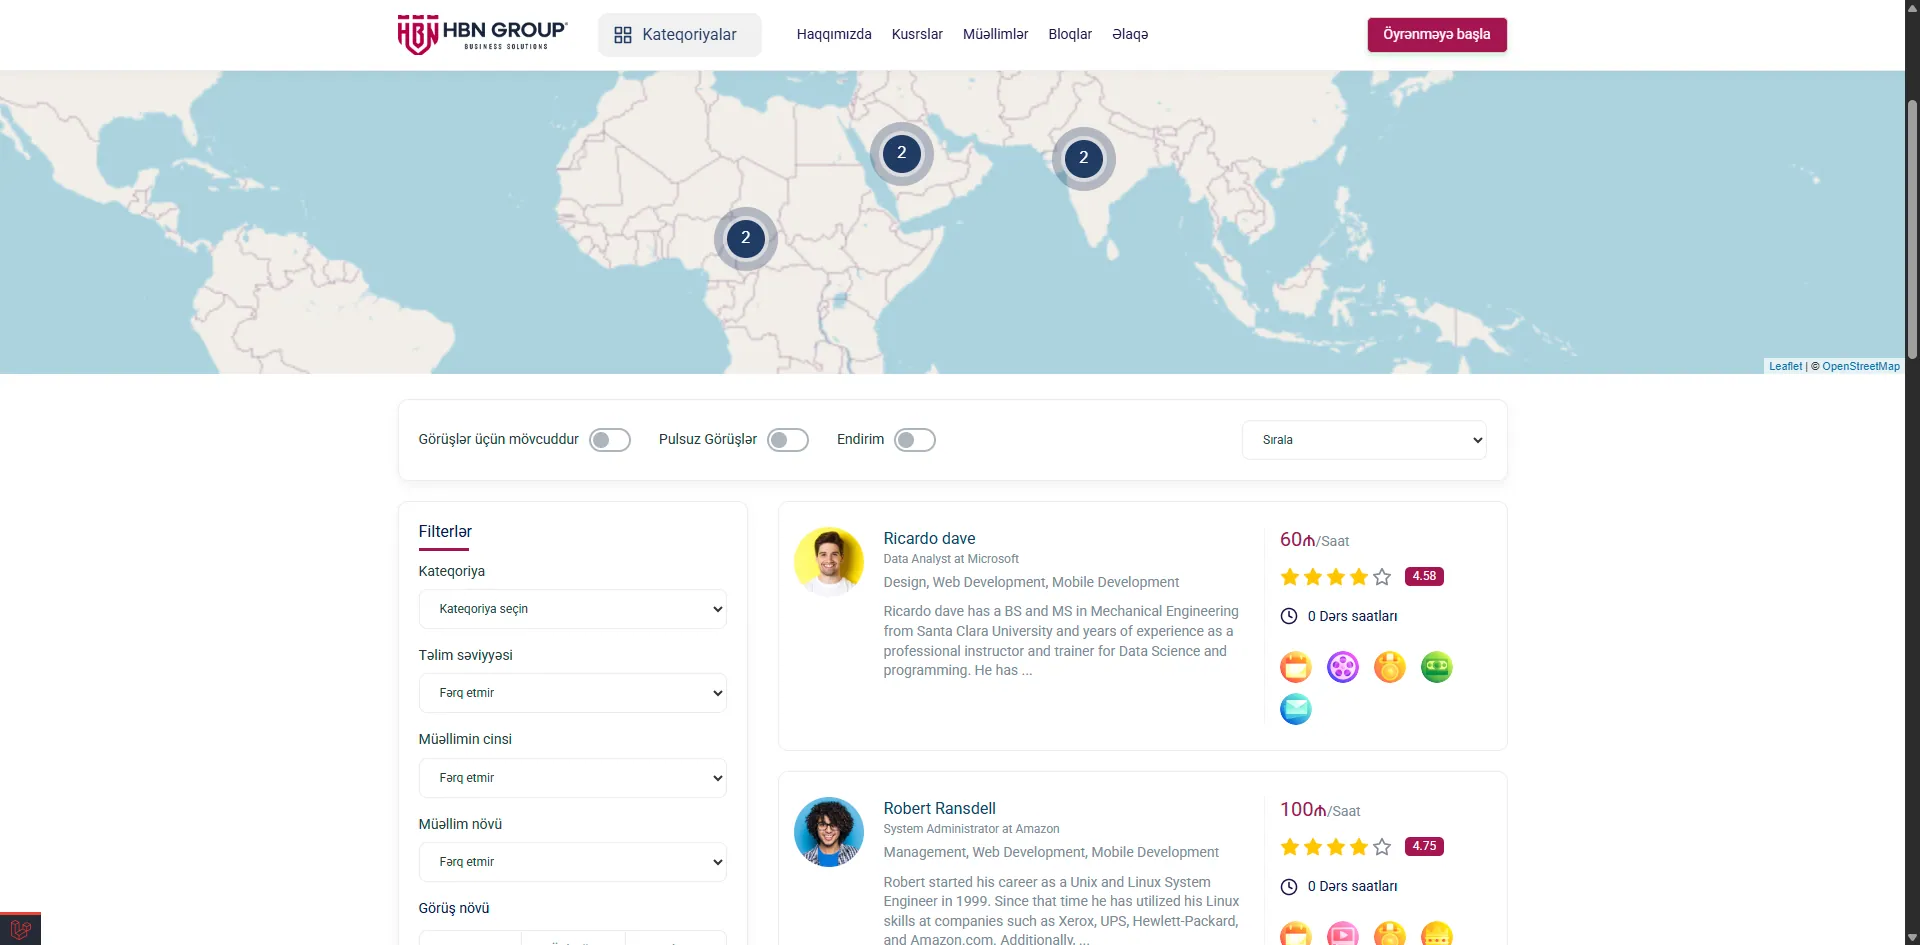
Task: Open the Sırala sorting dropdown
Action: coord(1364,440)
